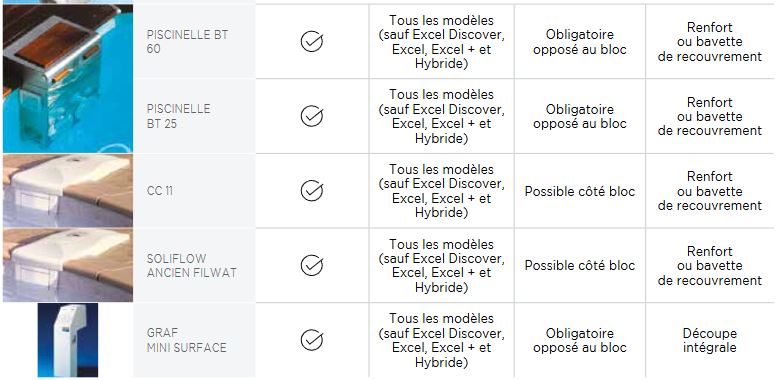Click "Tous les modèles" text in GRAF row
Image resolution: width=782 pixels, height=380 pixels.
pos(441,318)
